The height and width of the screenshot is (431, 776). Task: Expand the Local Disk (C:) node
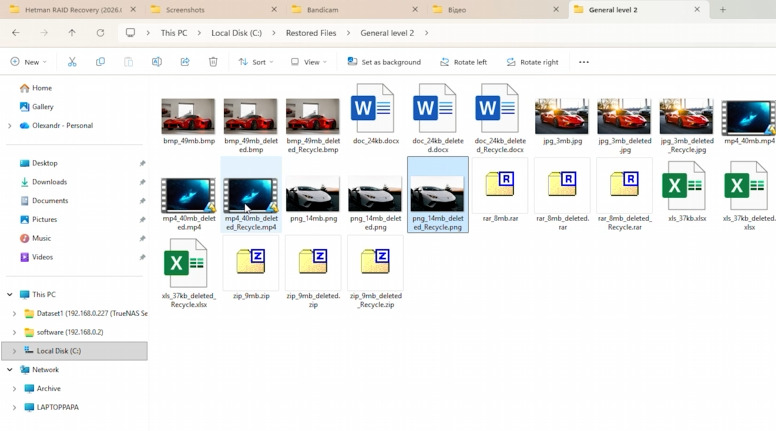pos(14,351)
